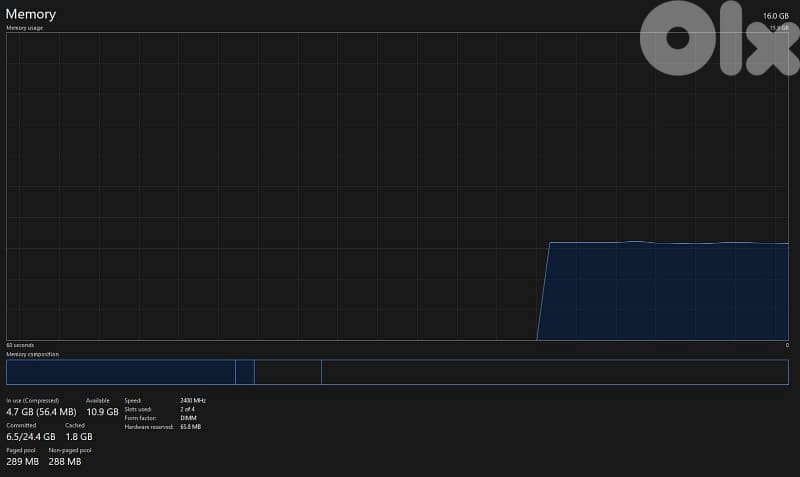Click the Speed 2400 MHz value
This screenshot has width=800, height=477.
[x=193, y=400]
